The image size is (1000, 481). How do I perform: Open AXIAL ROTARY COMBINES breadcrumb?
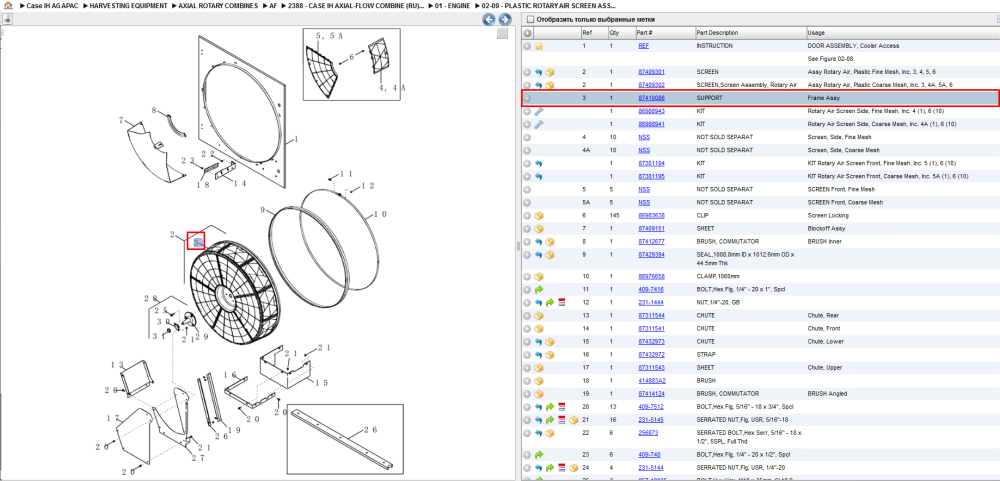coord(218,5)
